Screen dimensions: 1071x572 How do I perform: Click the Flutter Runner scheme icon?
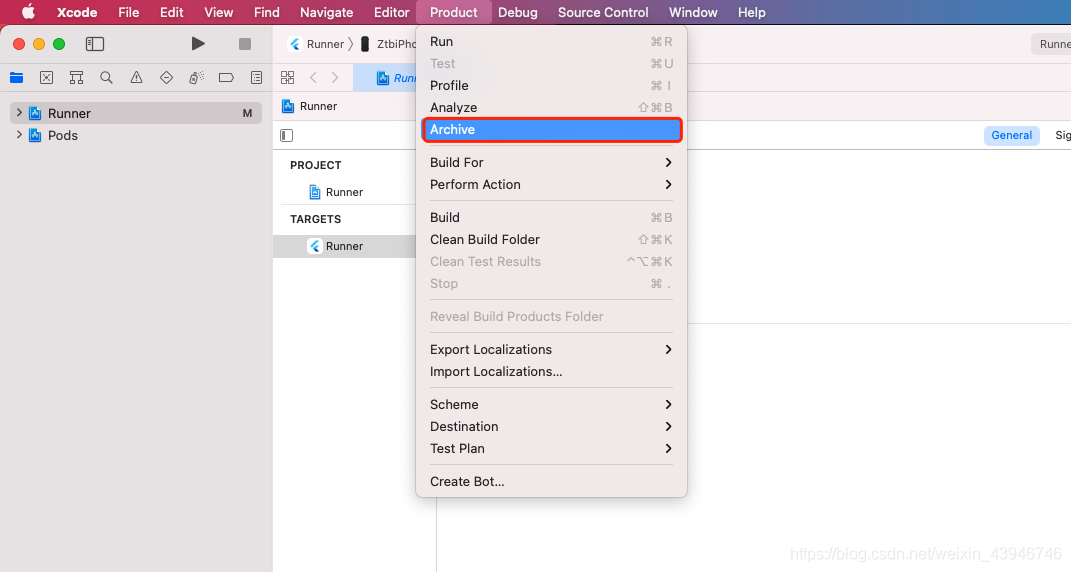click(x=295, y=44)
